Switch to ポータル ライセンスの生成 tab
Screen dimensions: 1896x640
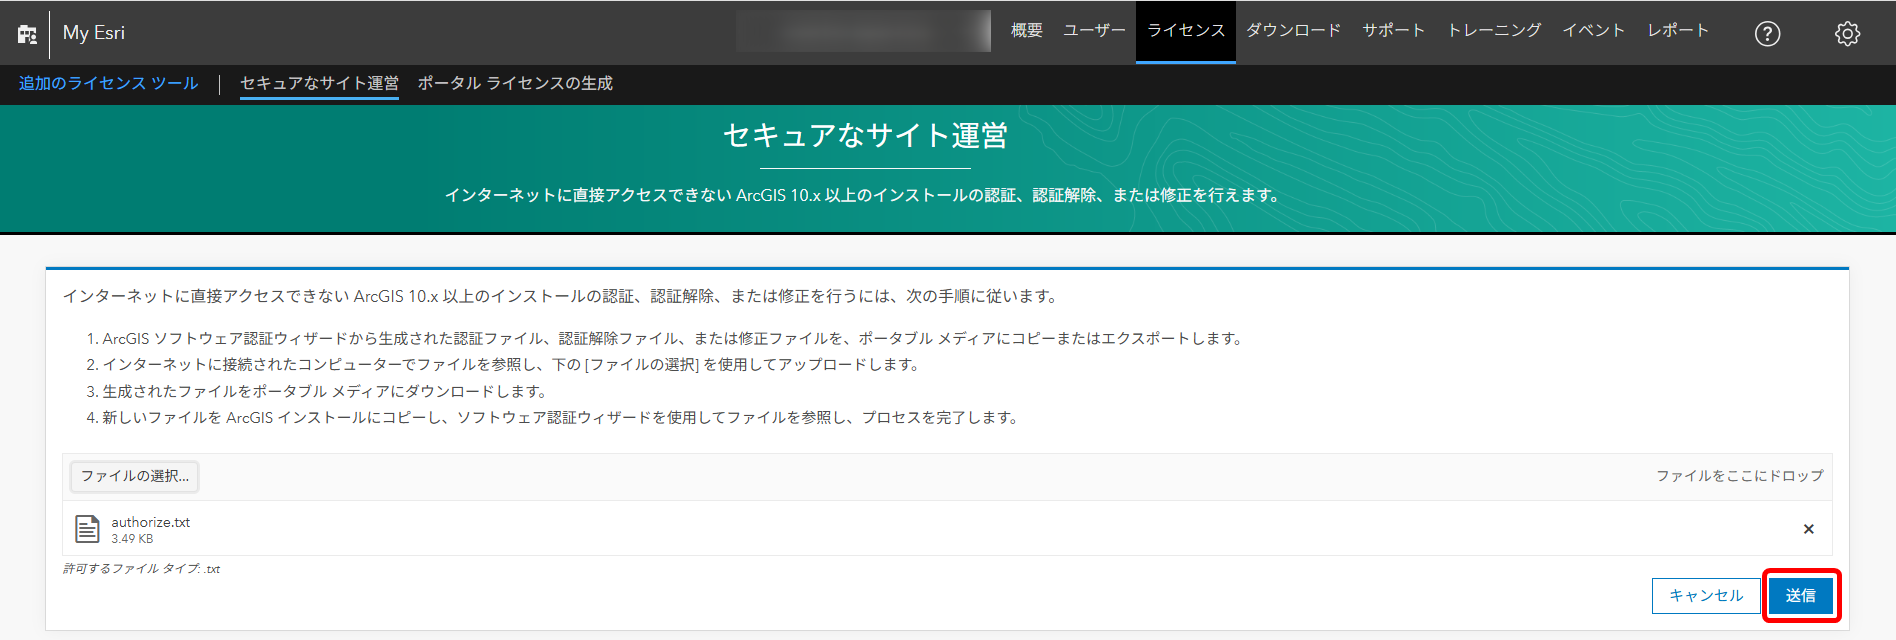(515, 84)
